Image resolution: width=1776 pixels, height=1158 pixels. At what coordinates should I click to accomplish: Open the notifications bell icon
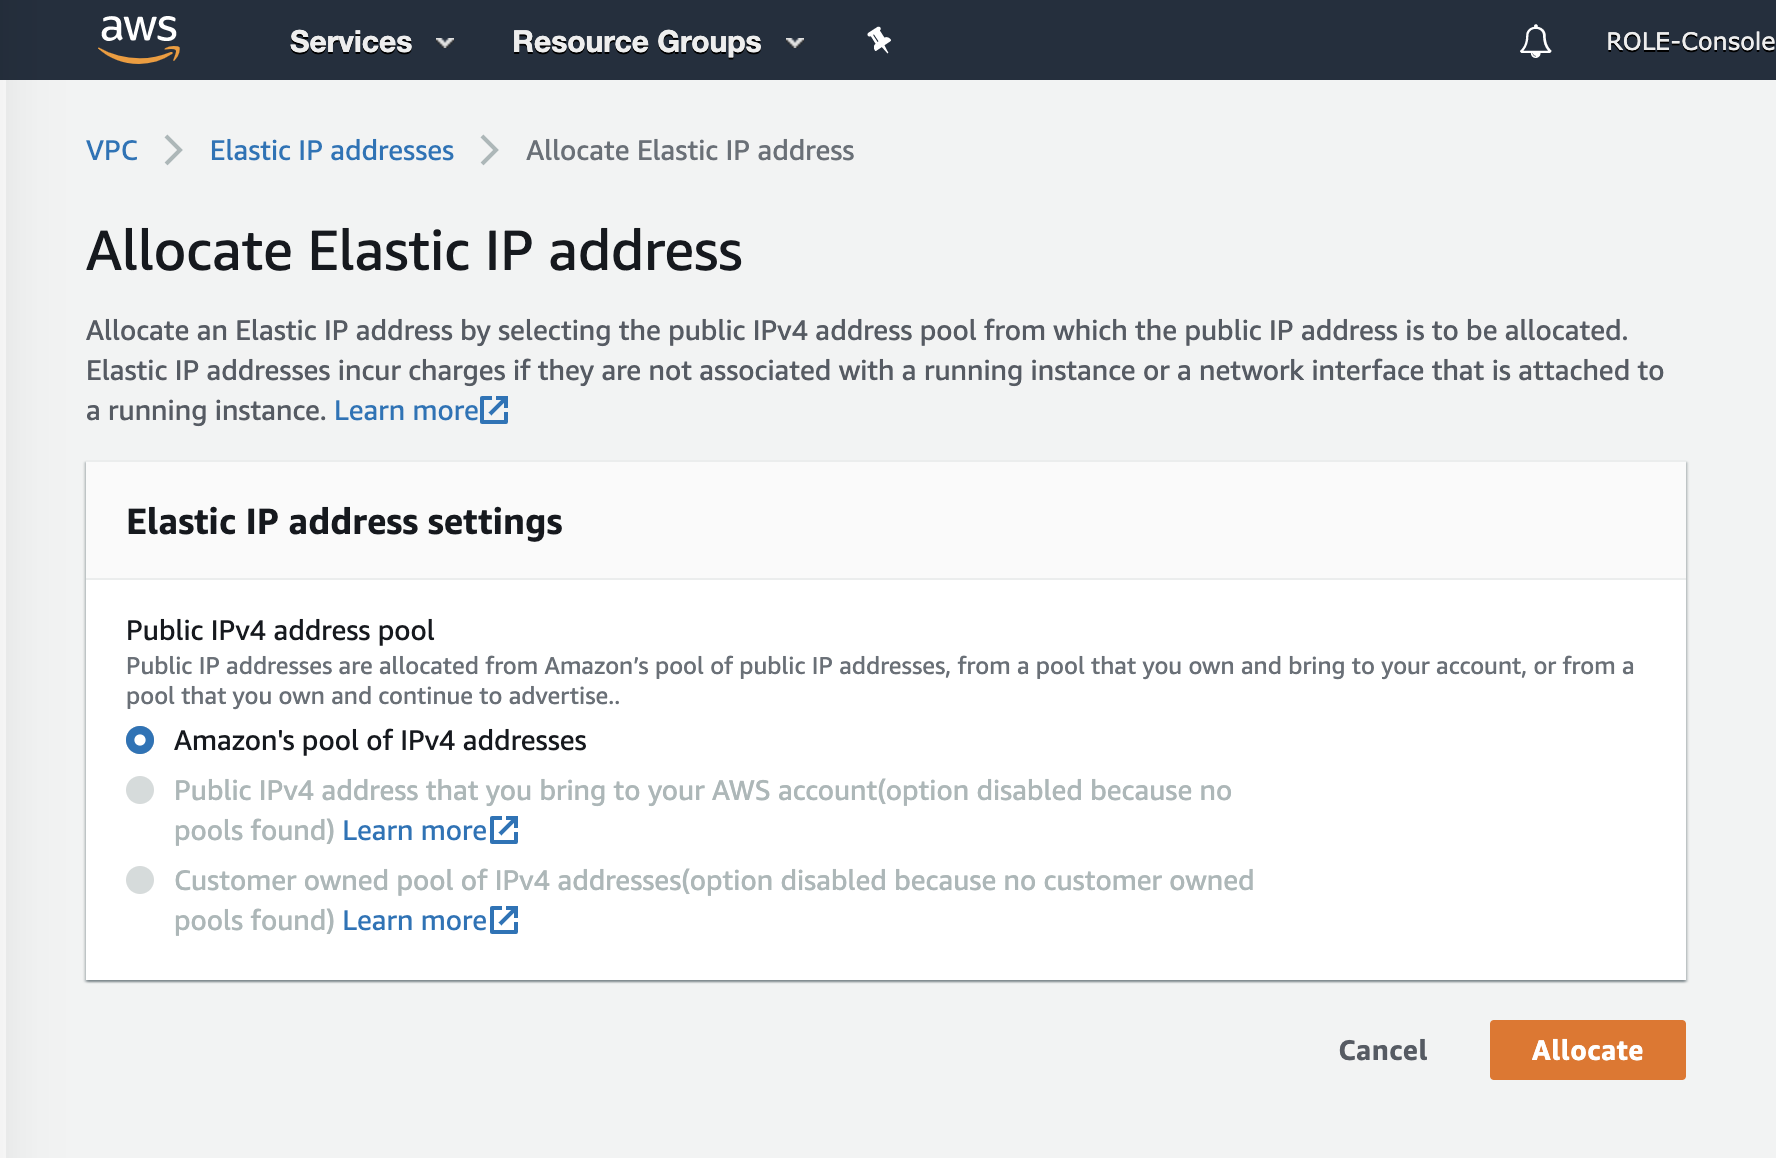click(1535, 41)
